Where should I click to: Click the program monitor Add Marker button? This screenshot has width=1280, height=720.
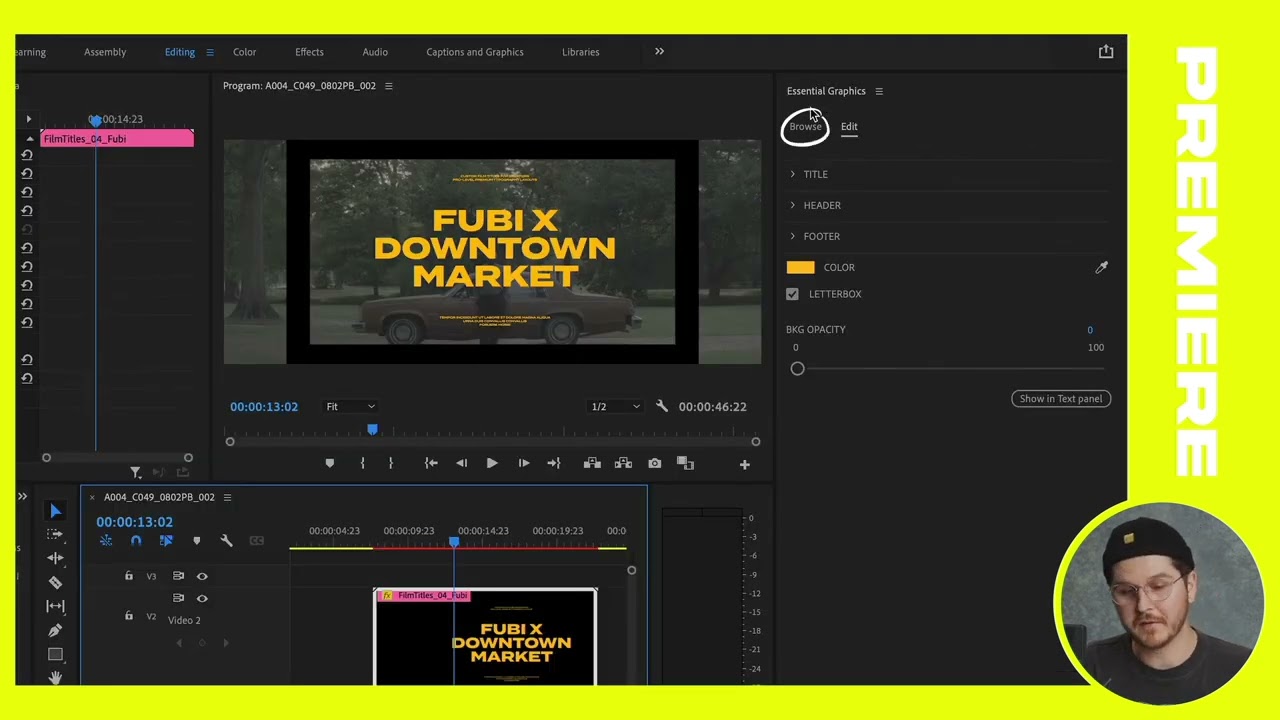click(x=329, y=463)
